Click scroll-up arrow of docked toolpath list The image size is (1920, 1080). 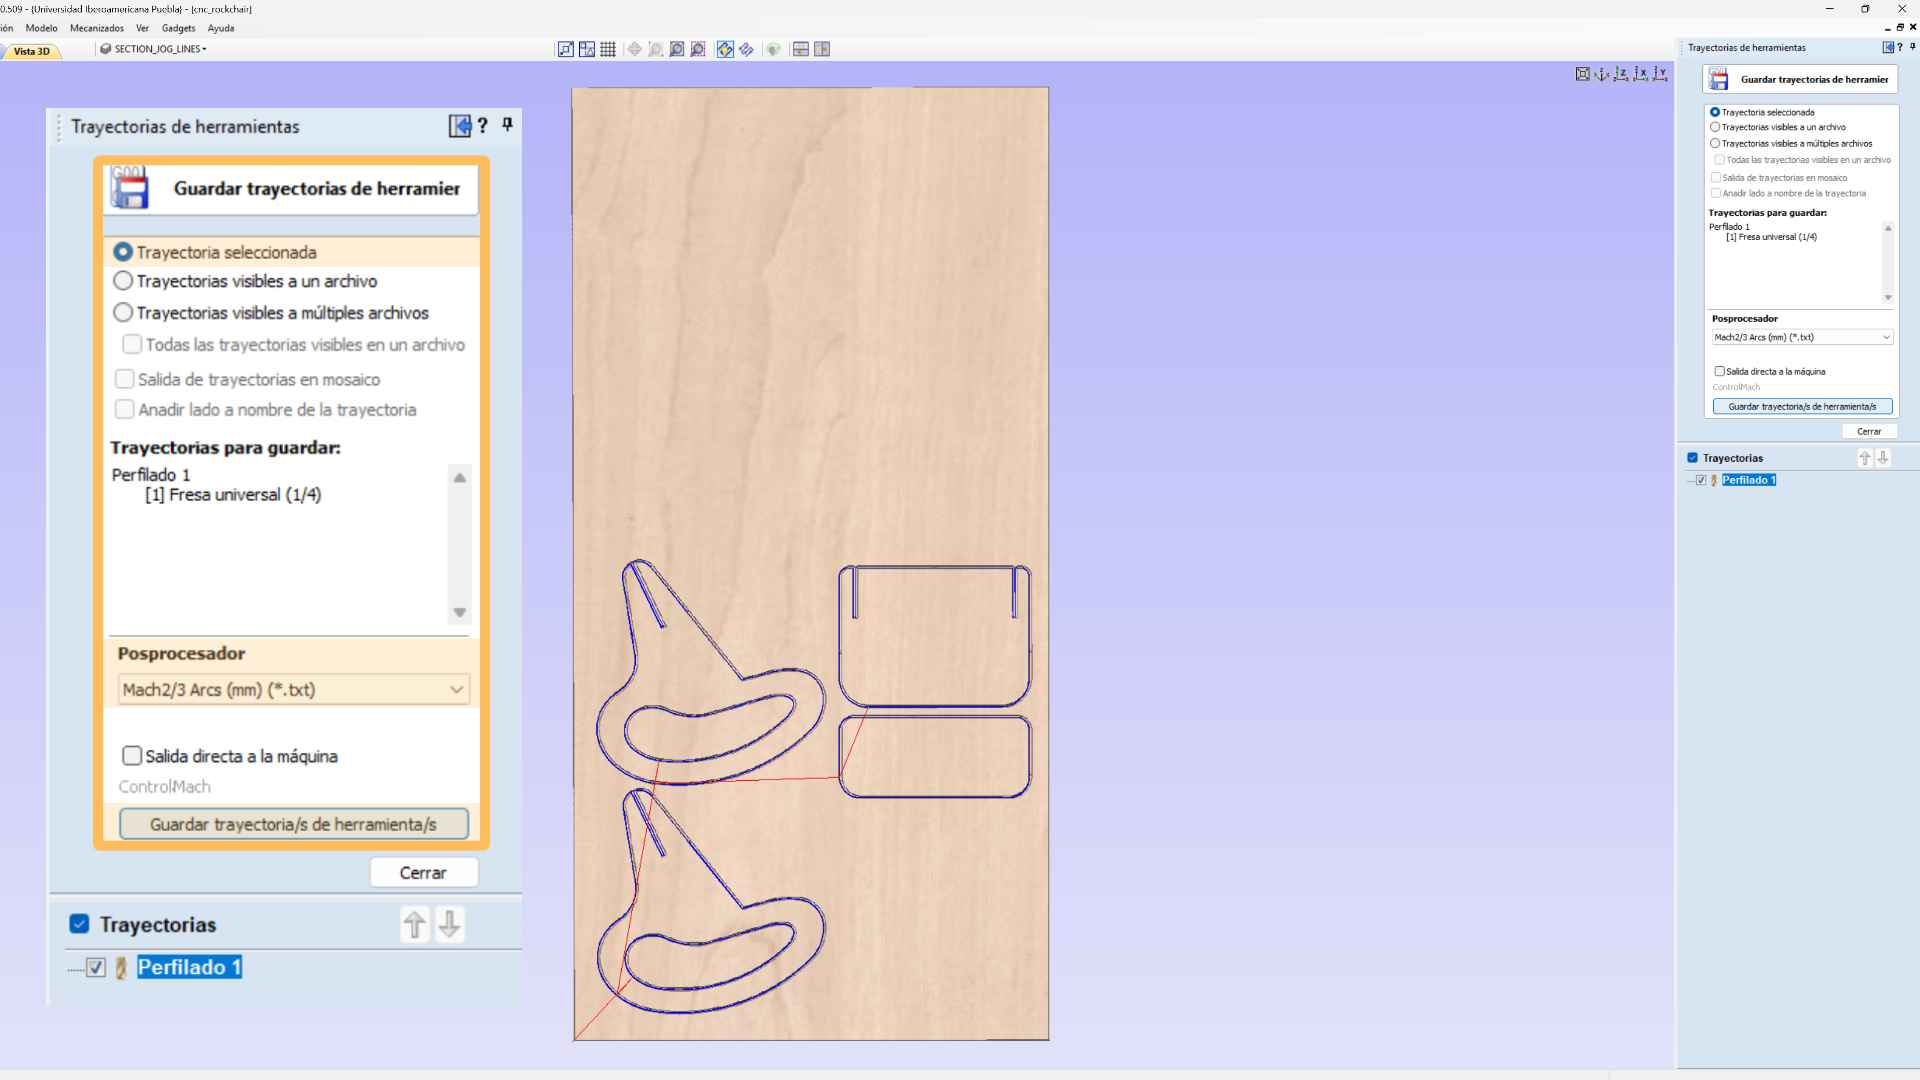(x=1888, y=228)
